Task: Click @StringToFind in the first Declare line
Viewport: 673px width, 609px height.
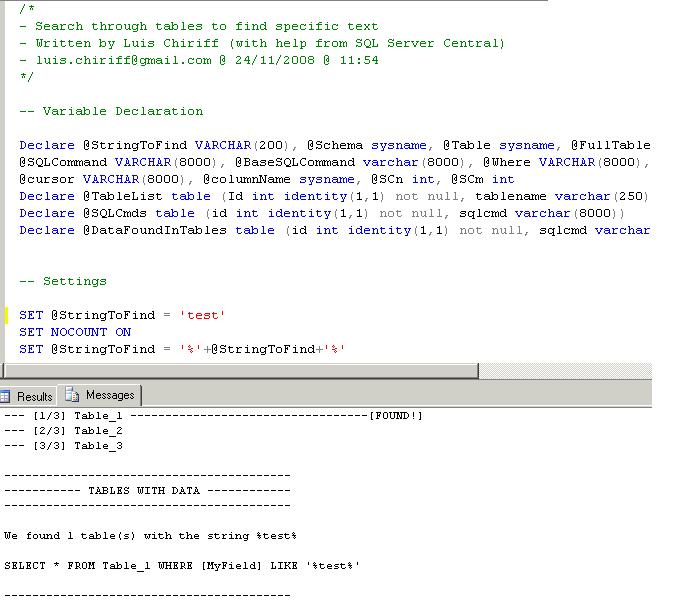Action: [135, 145]
